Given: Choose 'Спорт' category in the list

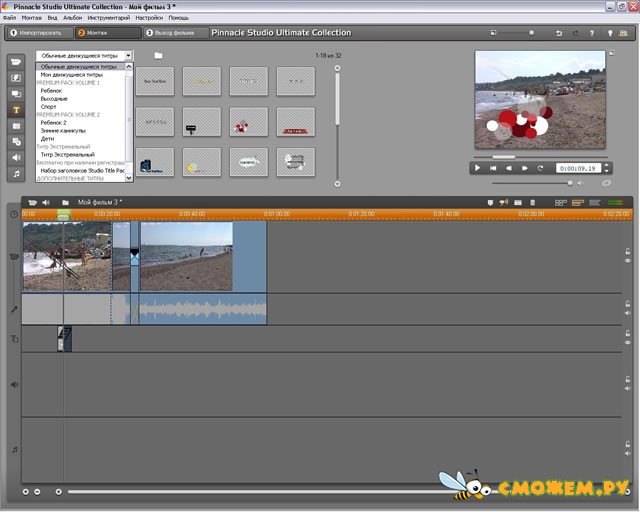Looking at the screenshot, I should tap(48, 107).
